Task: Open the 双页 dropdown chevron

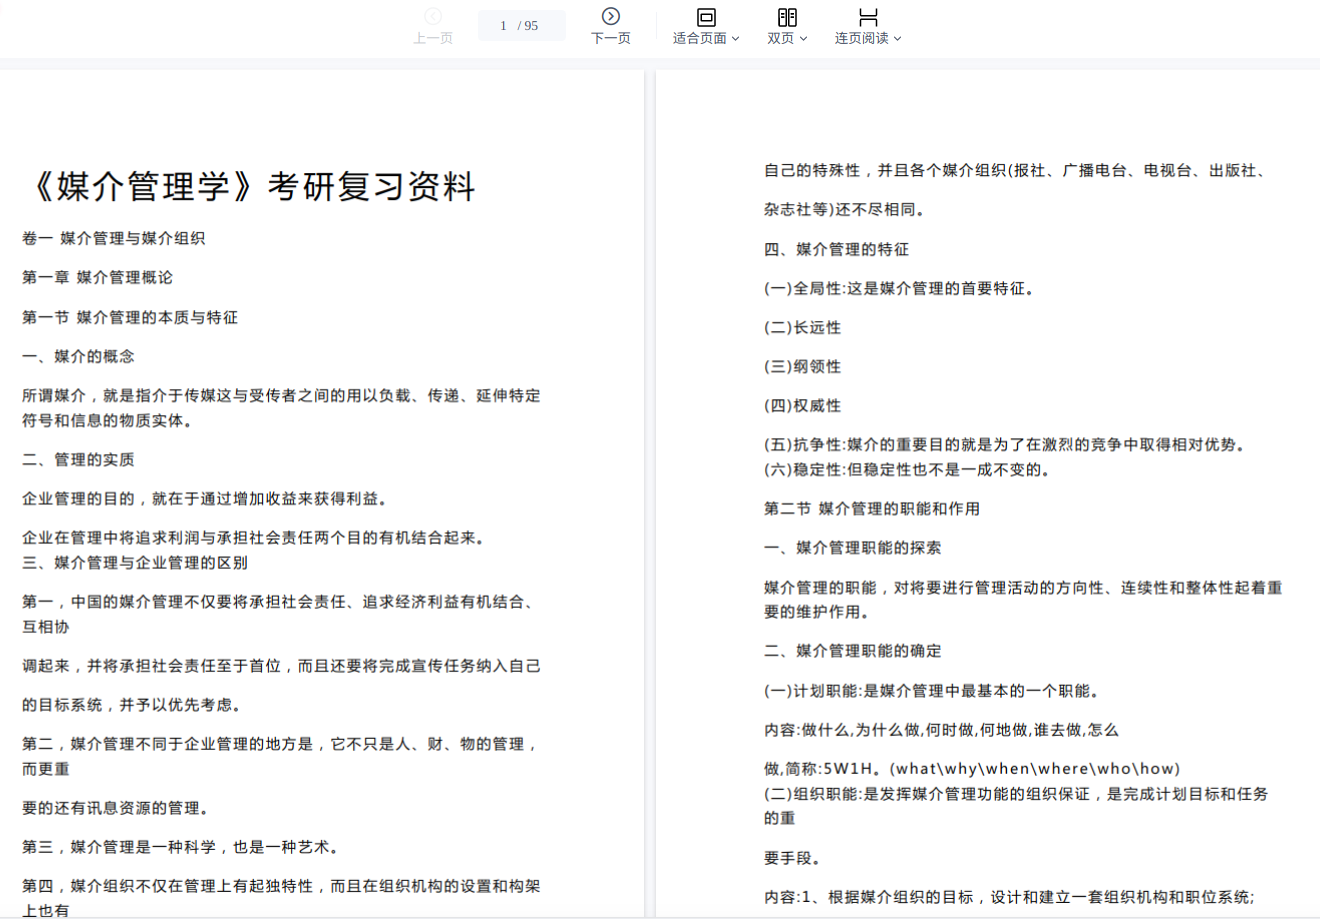Action: [803, 39]
